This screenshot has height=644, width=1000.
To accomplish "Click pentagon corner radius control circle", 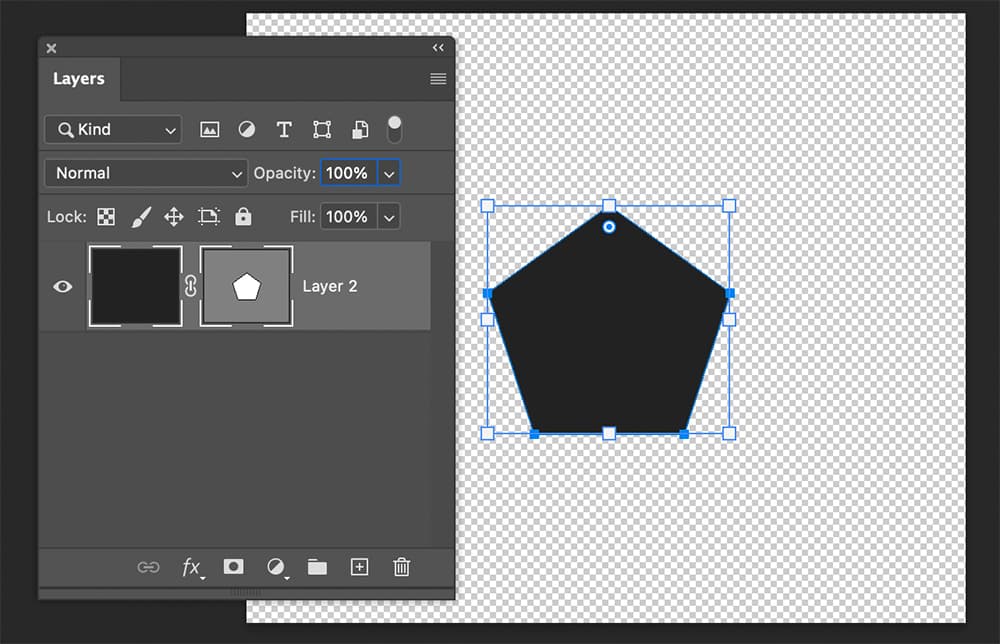I will [609, 227].
